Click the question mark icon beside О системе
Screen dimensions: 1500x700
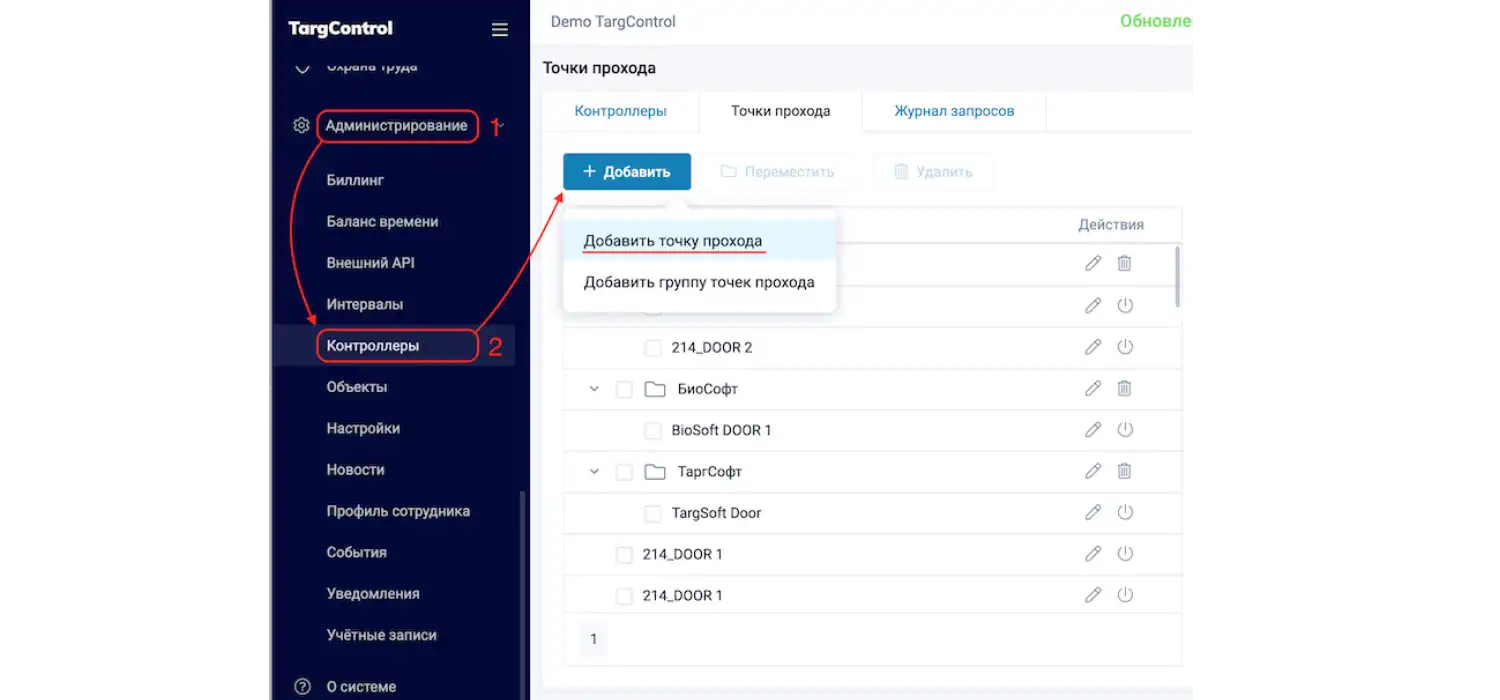[302, 687]
